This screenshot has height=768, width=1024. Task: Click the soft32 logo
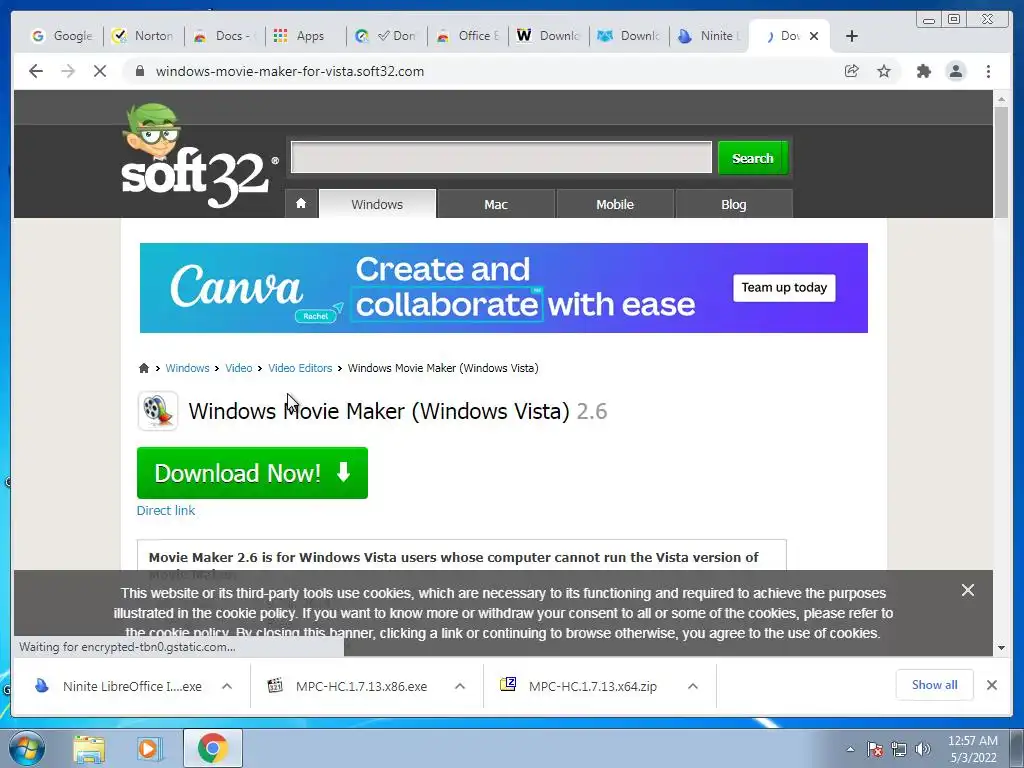(200, 156)
